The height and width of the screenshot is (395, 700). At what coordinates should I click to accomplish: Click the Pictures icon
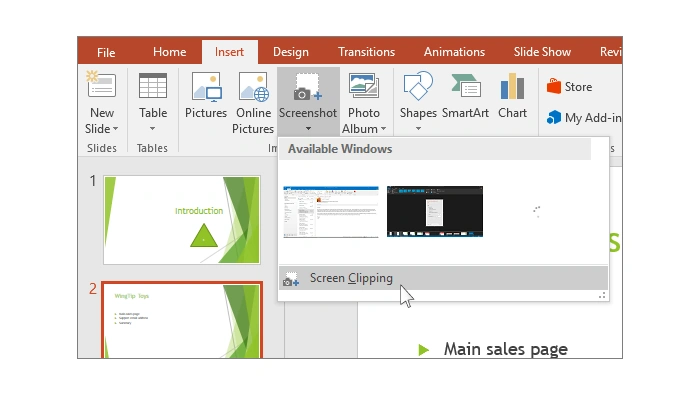click(x=206, y=87)
